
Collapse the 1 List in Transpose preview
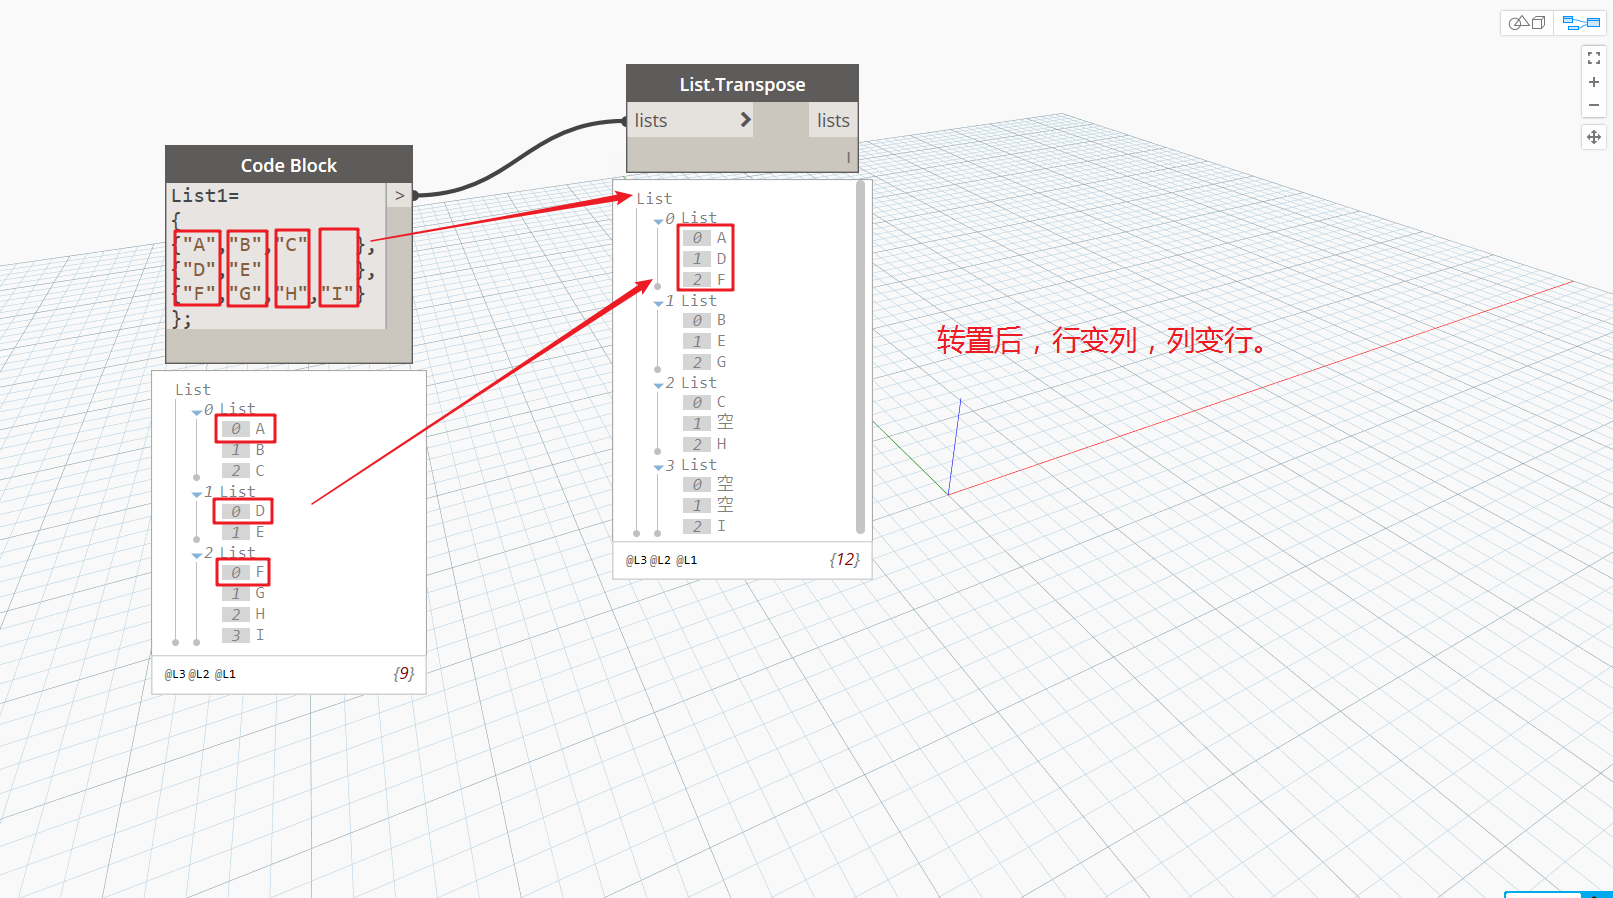[x=658, y=303]
